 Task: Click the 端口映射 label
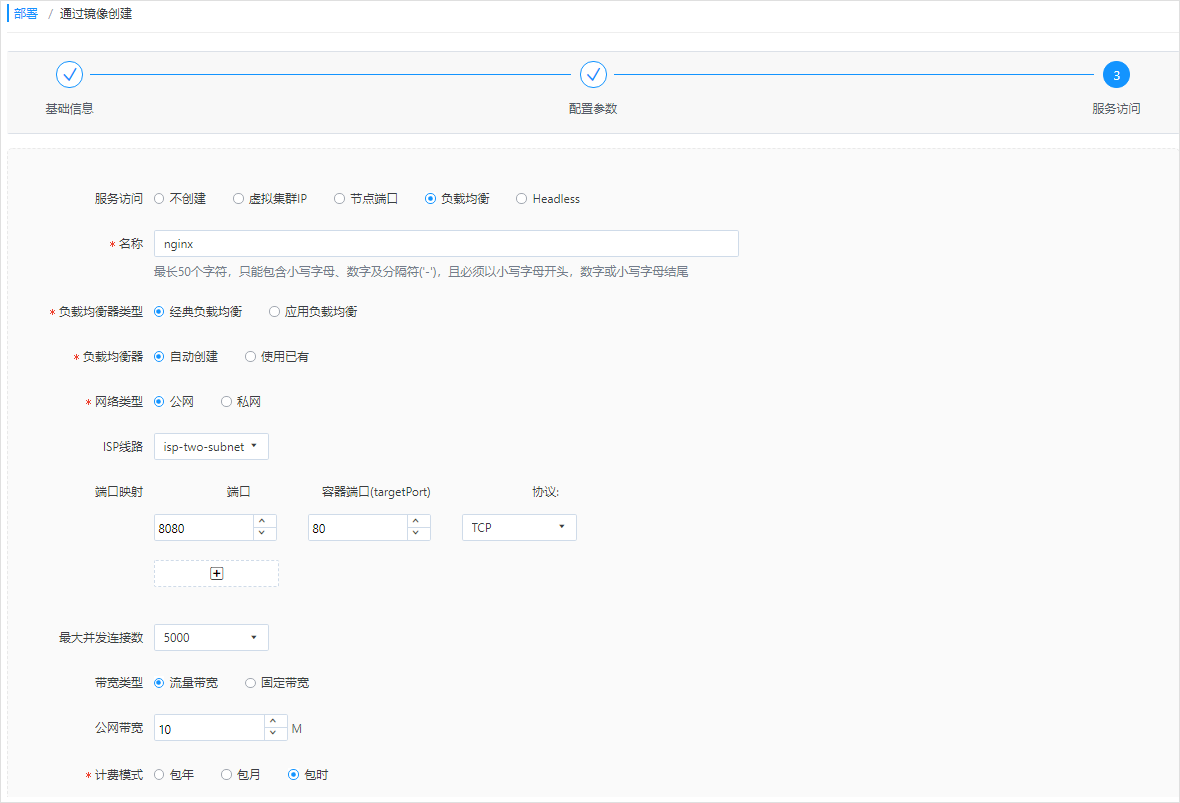click(119, 491)
